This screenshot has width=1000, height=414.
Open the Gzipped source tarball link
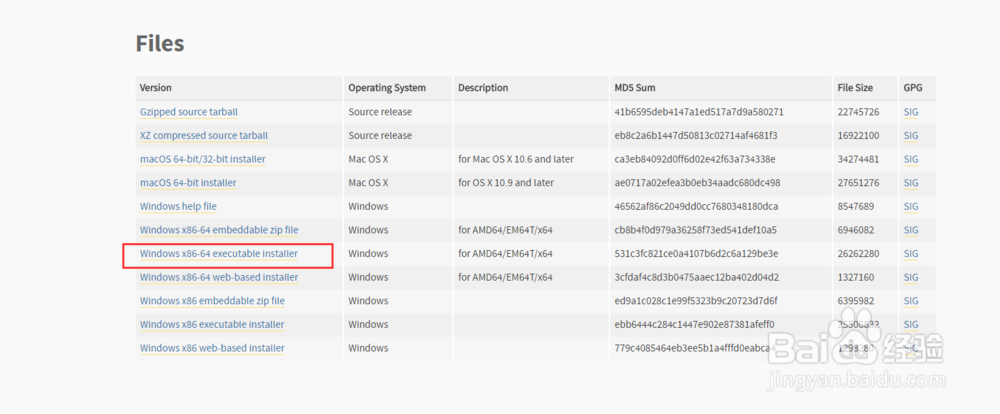[189, 112]
